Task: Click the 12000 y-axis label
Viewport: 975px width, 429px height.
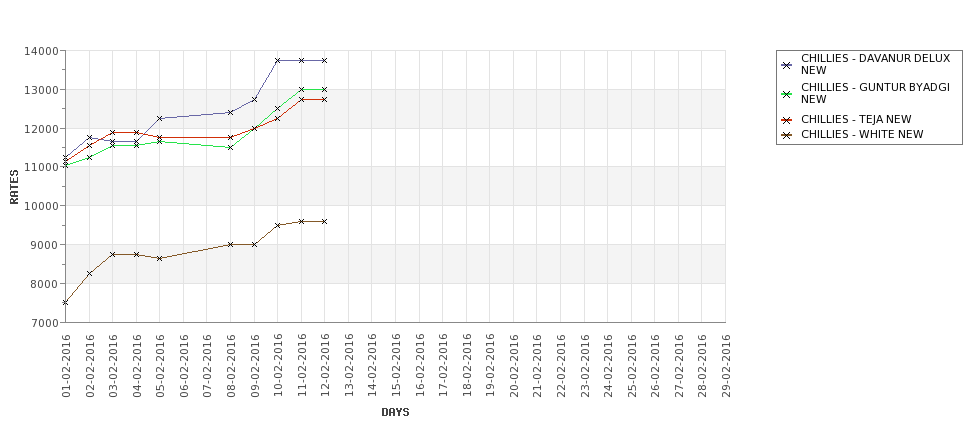Action: pos(44,129)
